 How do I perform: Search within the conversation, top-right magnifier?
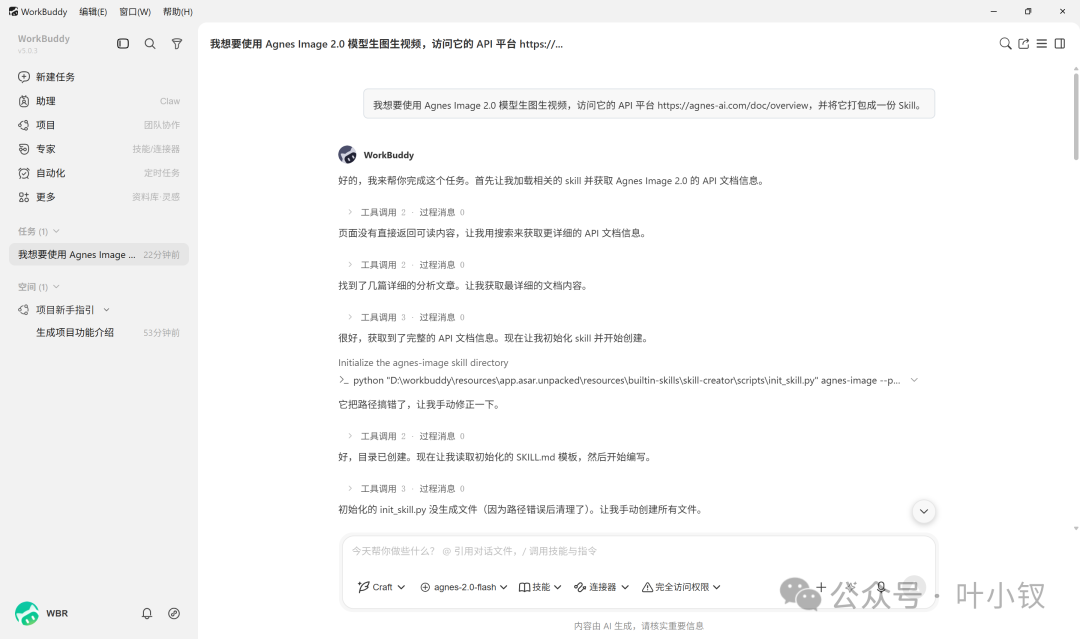(x=1006, y=43)
